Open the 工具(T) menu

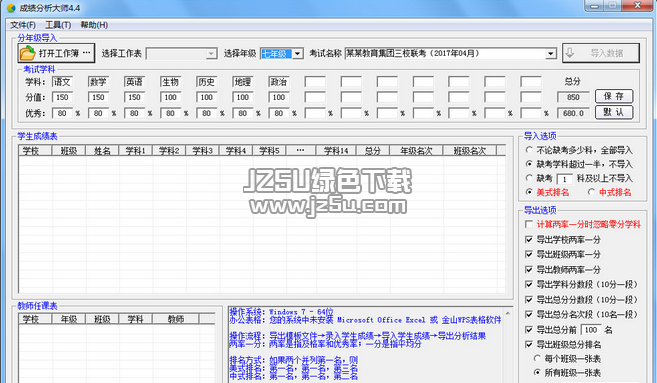click(x=58, y=25)
